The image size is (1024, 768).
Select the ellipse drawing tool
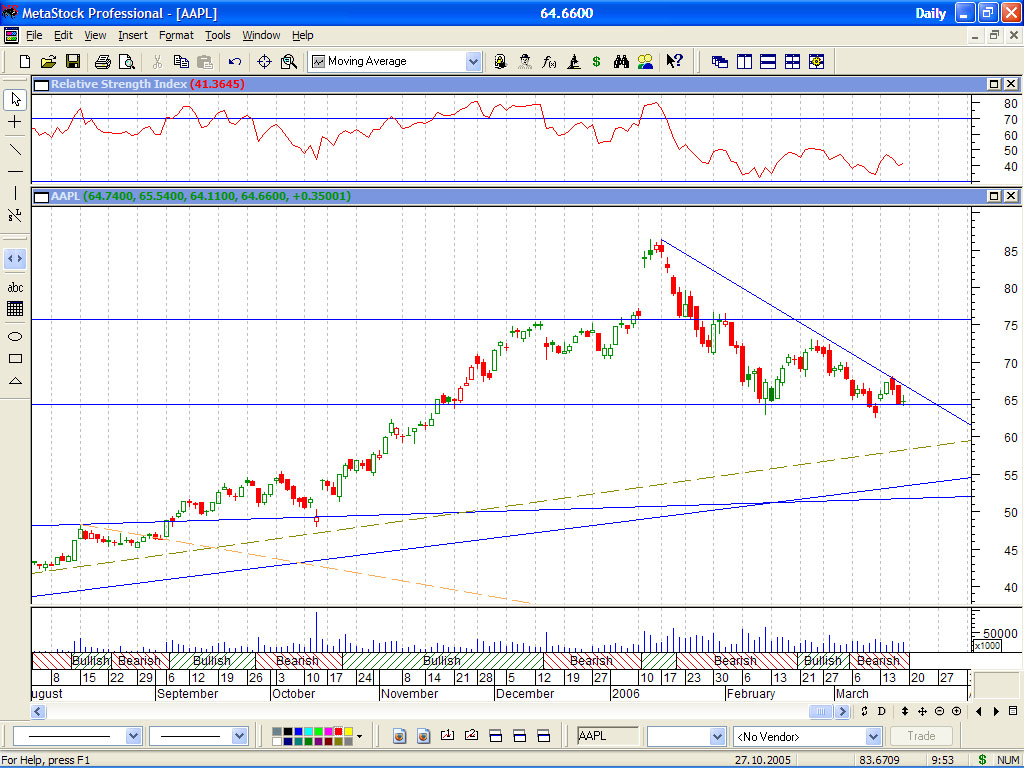(16, 336)
